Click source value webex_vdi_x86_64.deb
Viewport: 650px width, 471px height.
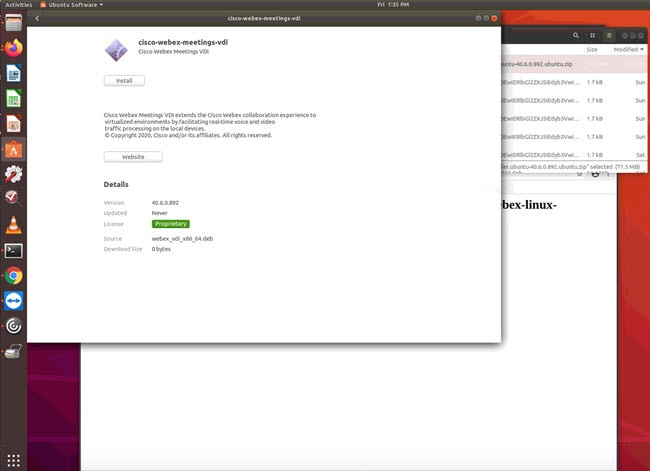[182, 238]
